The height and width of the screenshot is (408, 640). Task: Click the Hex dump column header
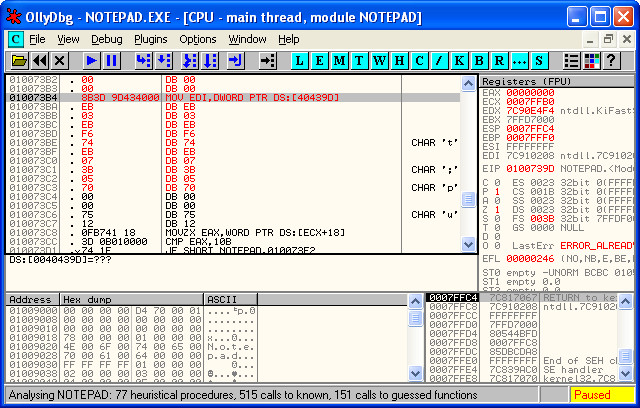click(x=131, y=299)
